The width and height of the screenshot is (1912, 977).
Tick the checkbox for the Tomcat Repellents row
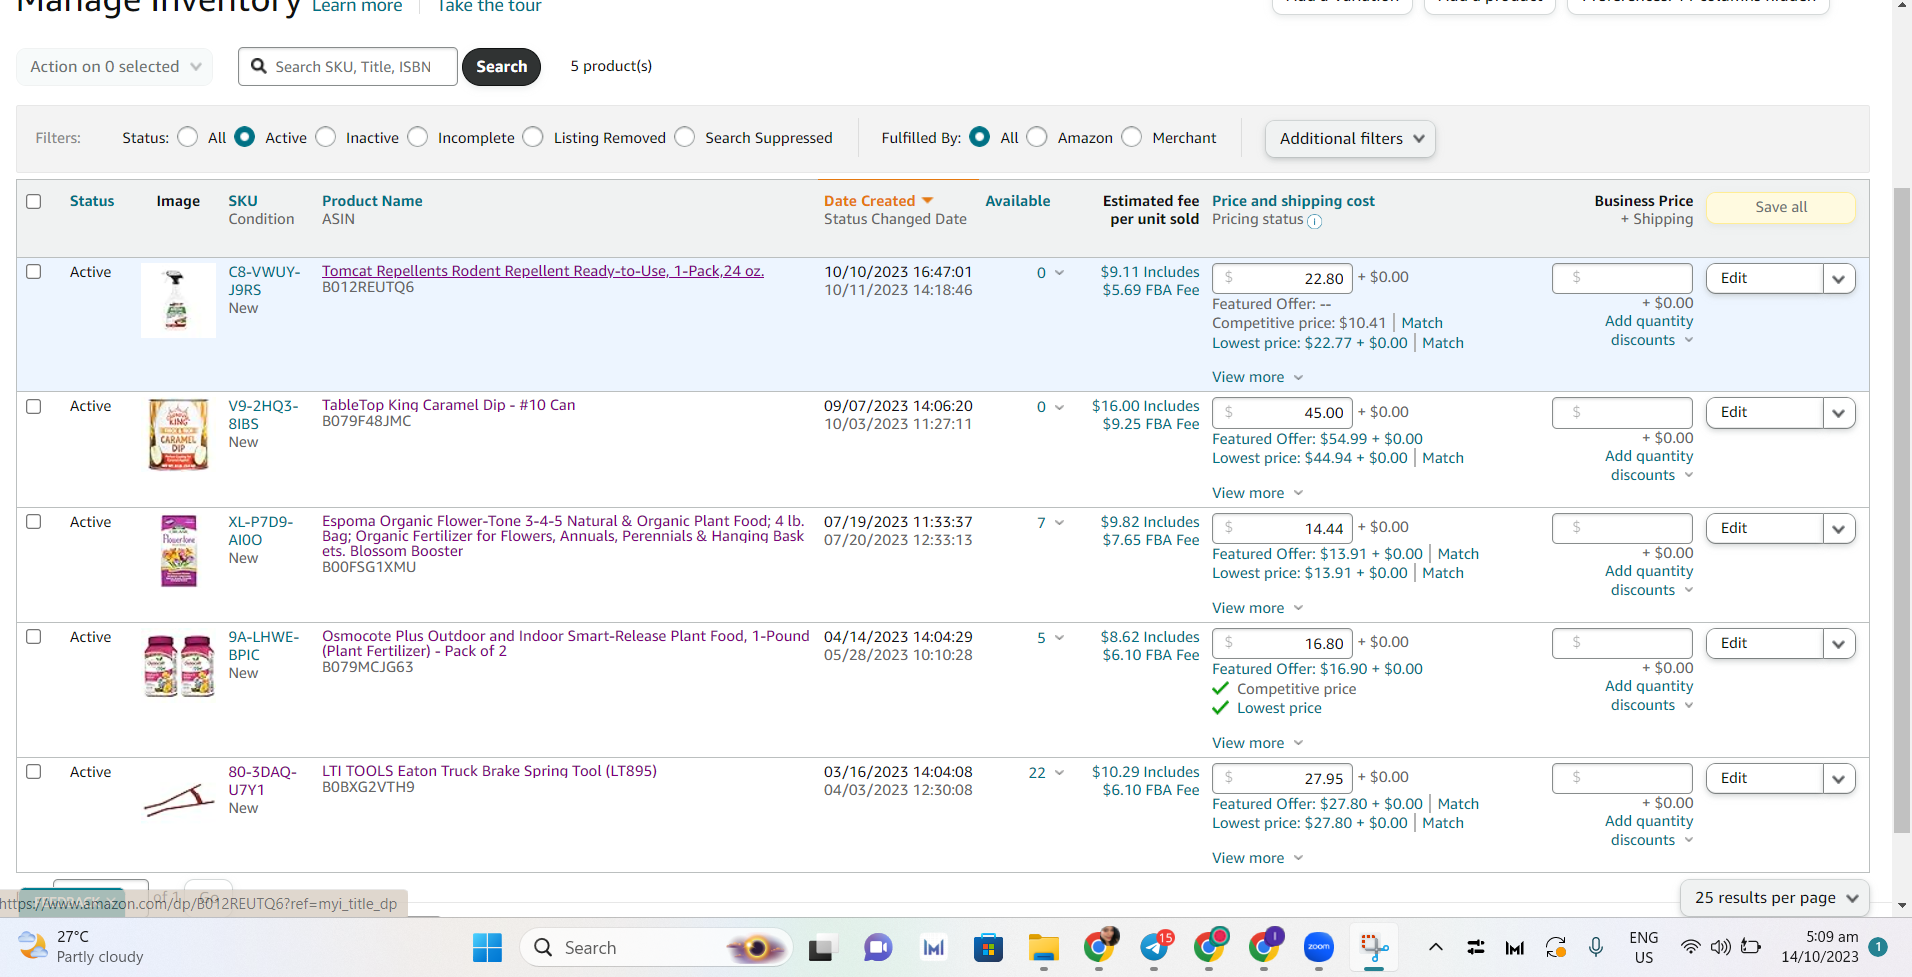pos(34,272)
